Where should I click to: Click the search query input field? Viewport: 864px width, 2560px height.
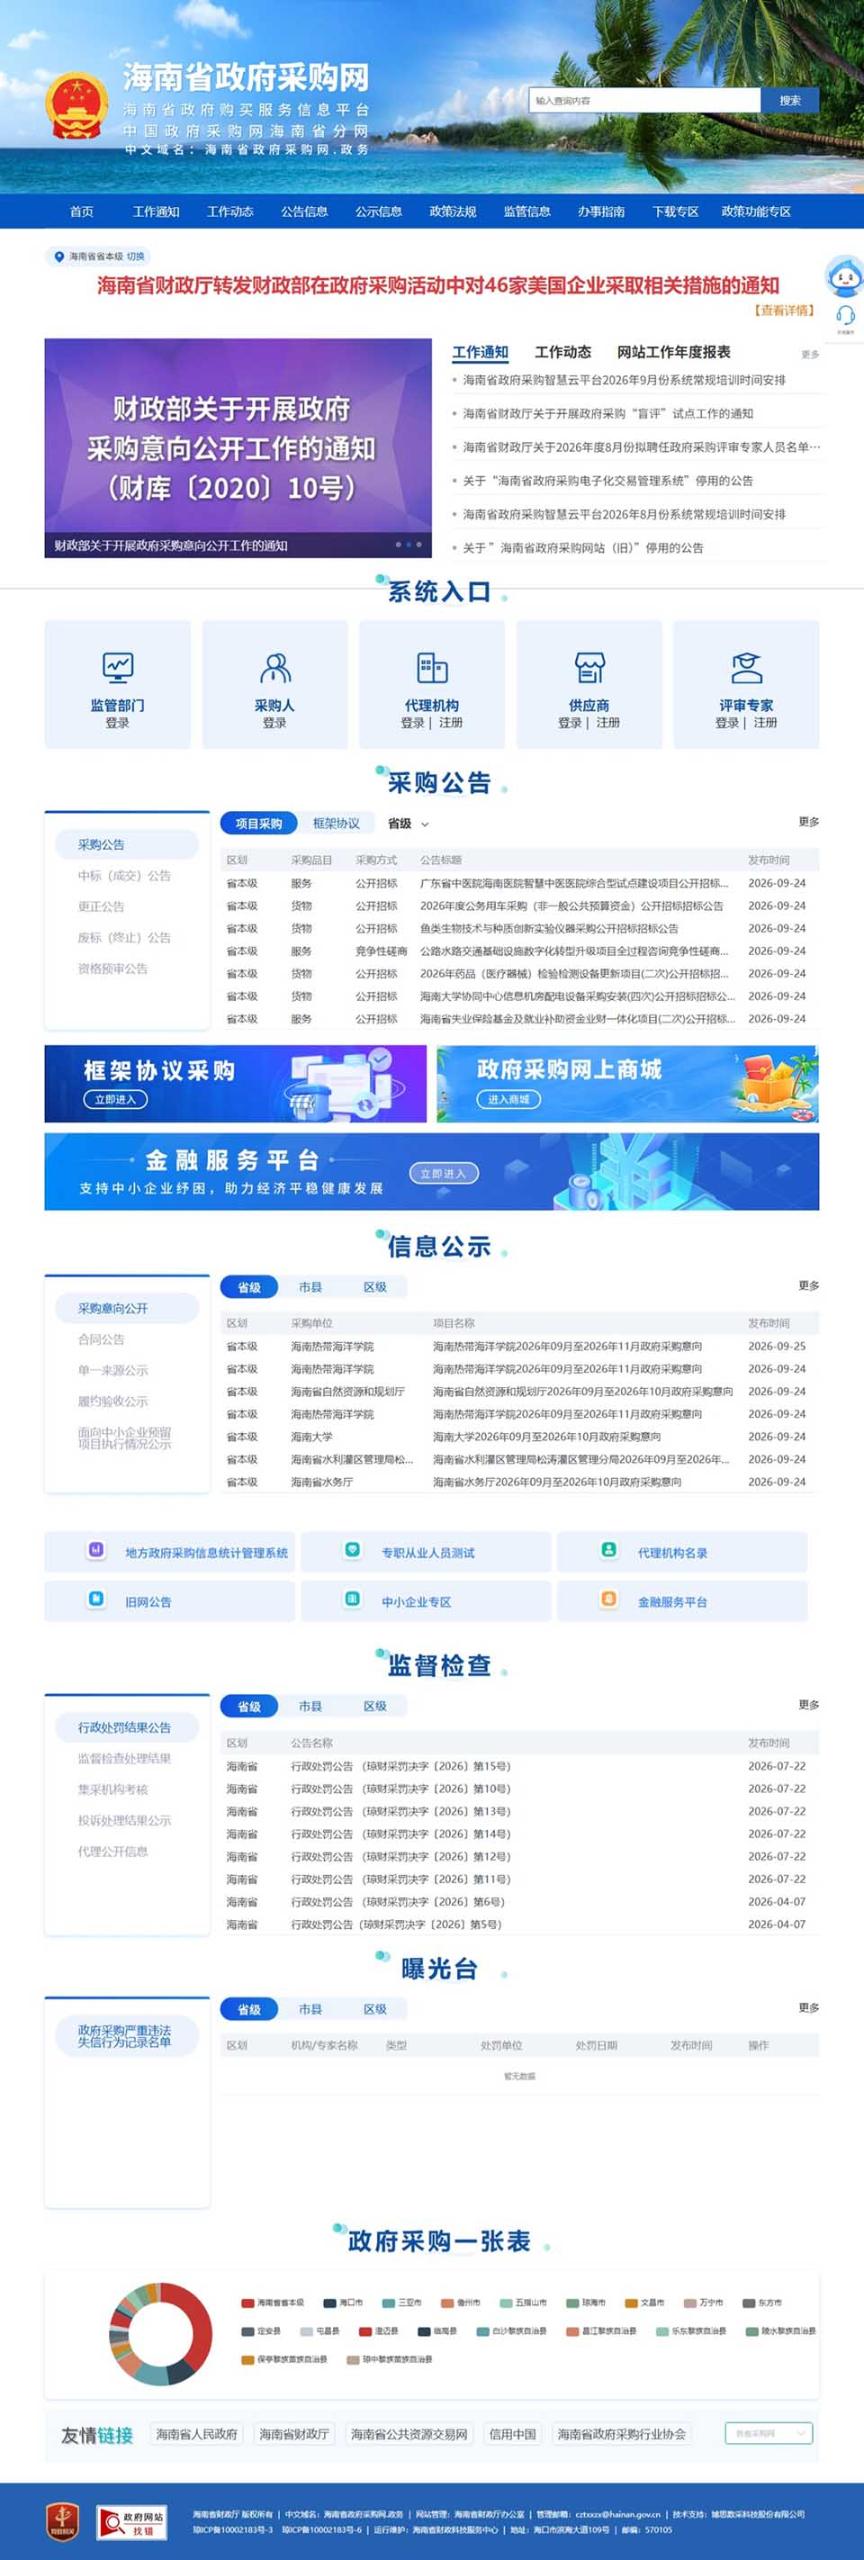coord(645,100)
